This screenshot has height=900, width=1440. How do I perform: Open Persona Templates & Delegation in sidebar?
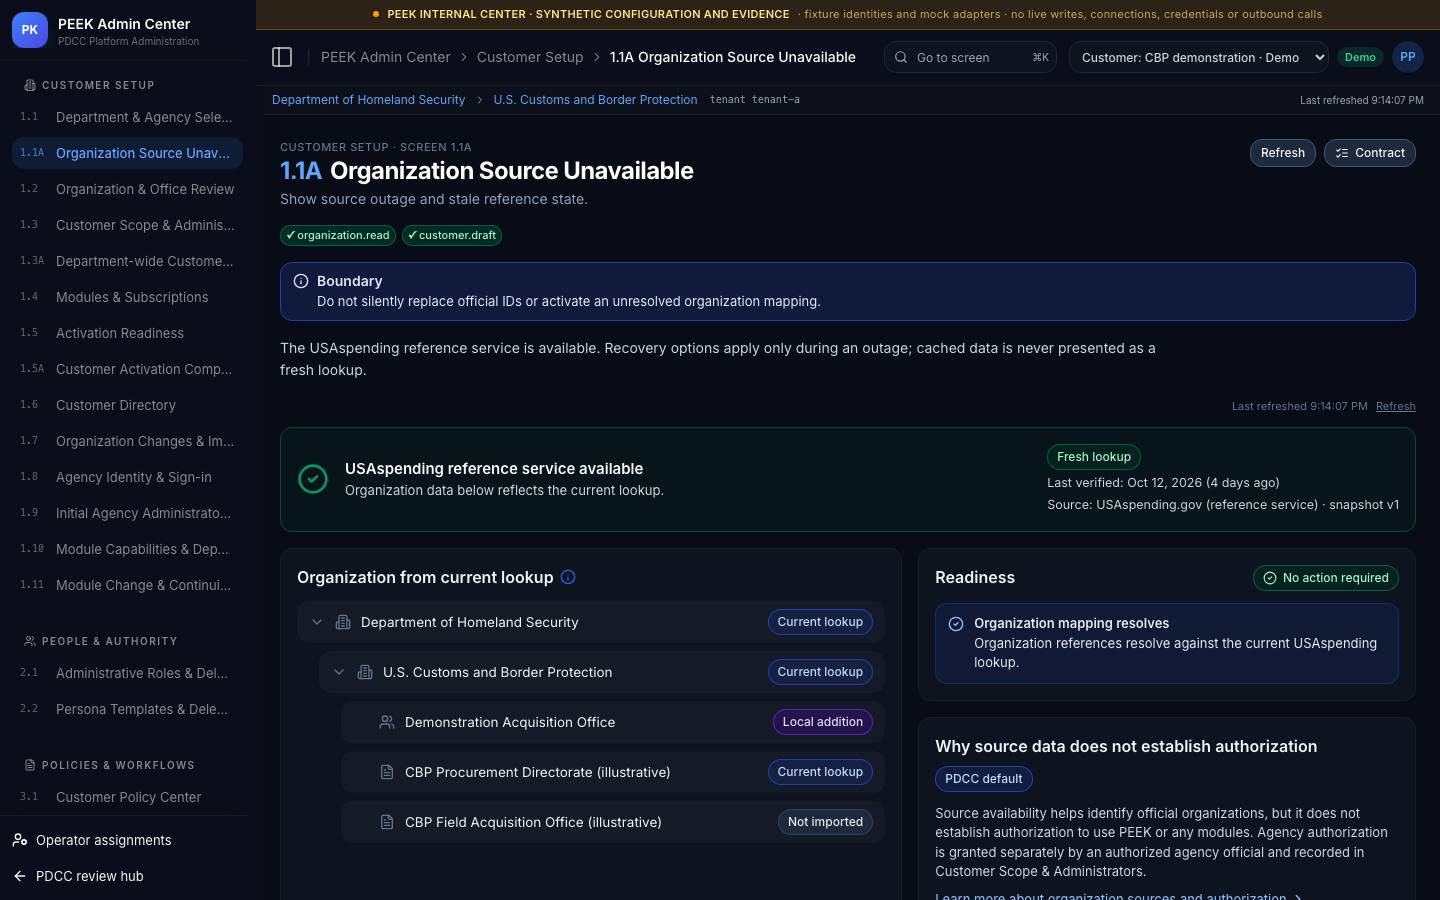(128, 709)
